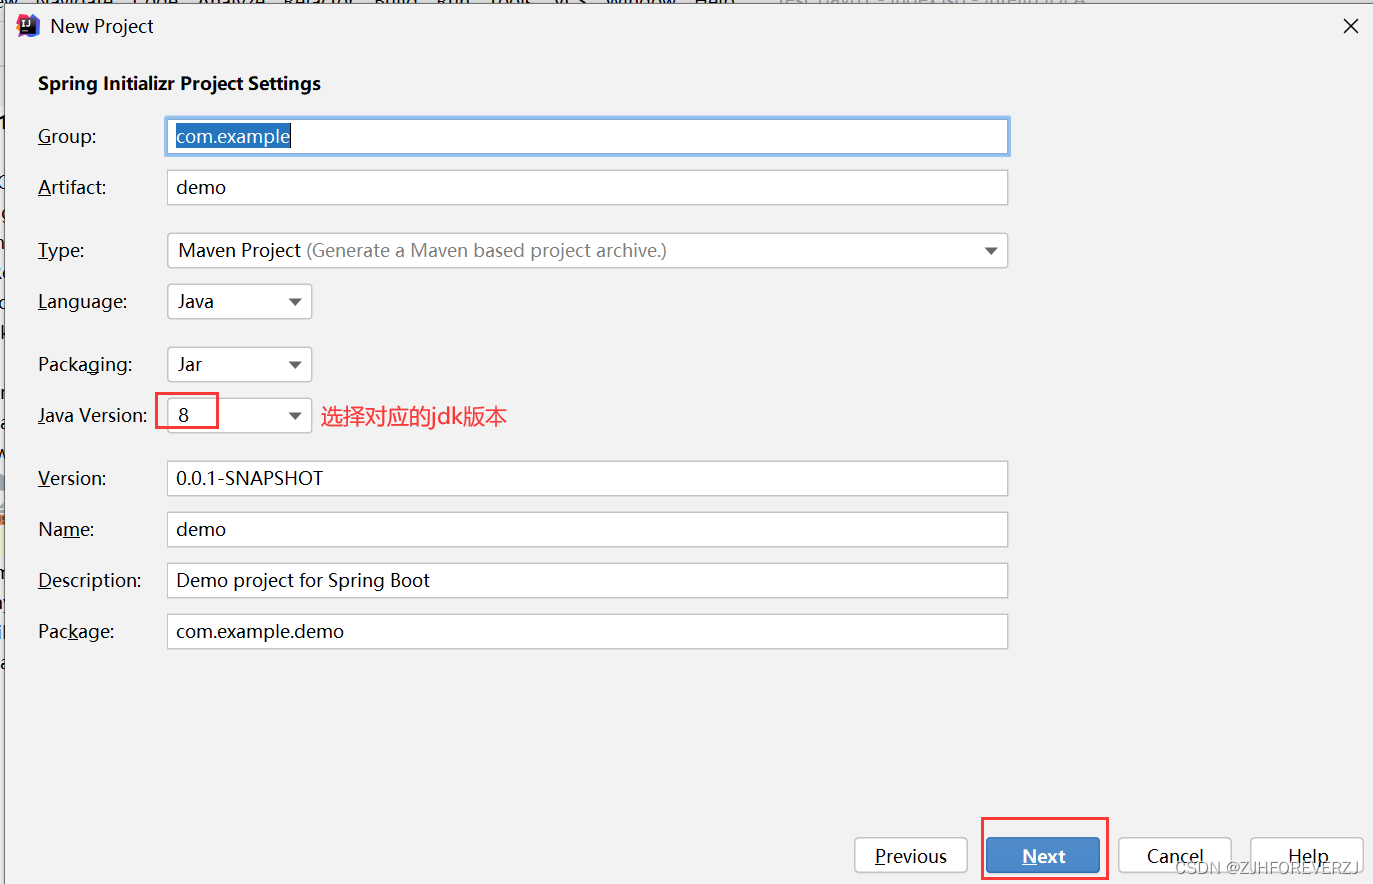Click the Spring Initializr Project Settings heading
Screen dimensions: 1373x884
click(x=179, y=84)
